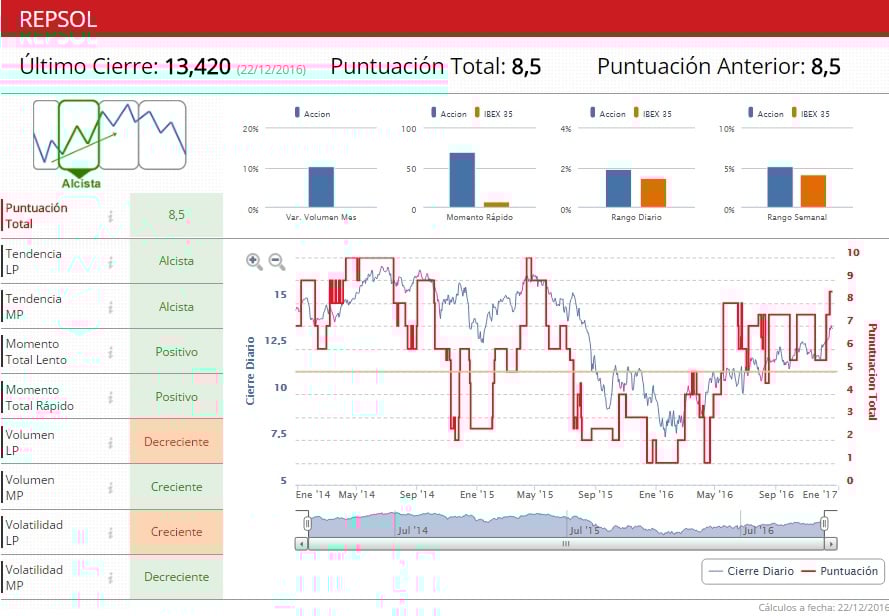Click the navigator scrollbar center grip
The width and height of the screenshot is (889, 616).
point(565,543)
